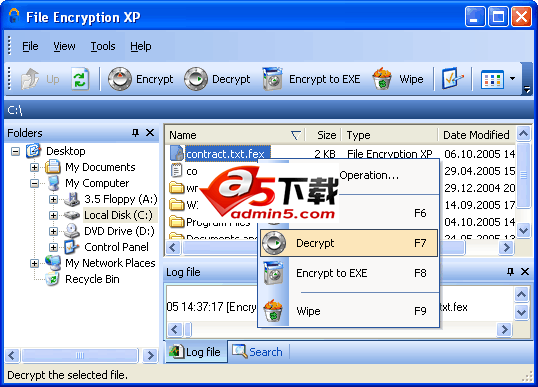Expand the DVD Drive (D:) node

pos(53,231)
